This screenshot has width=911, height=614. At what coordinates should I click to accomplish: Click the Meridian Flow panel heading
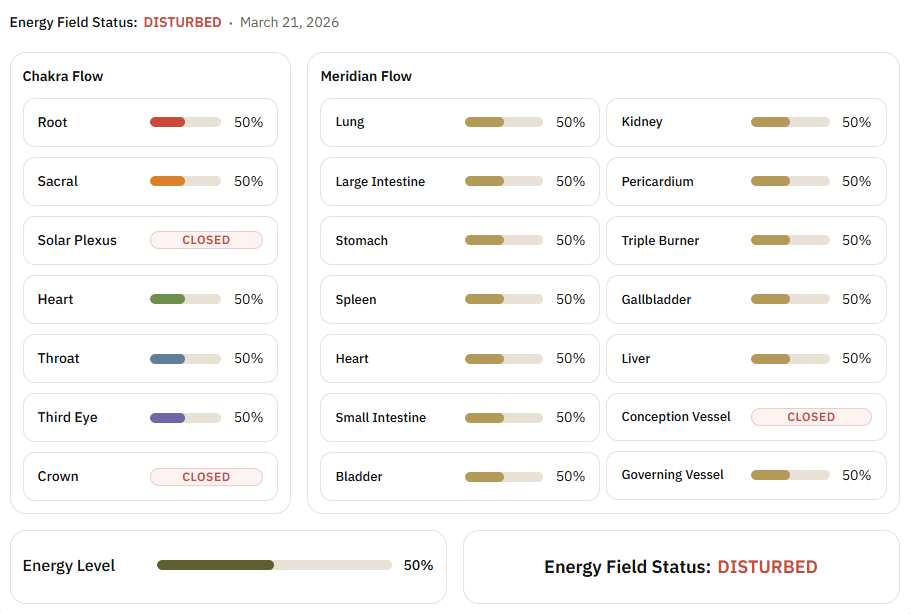tap(366, 76)
